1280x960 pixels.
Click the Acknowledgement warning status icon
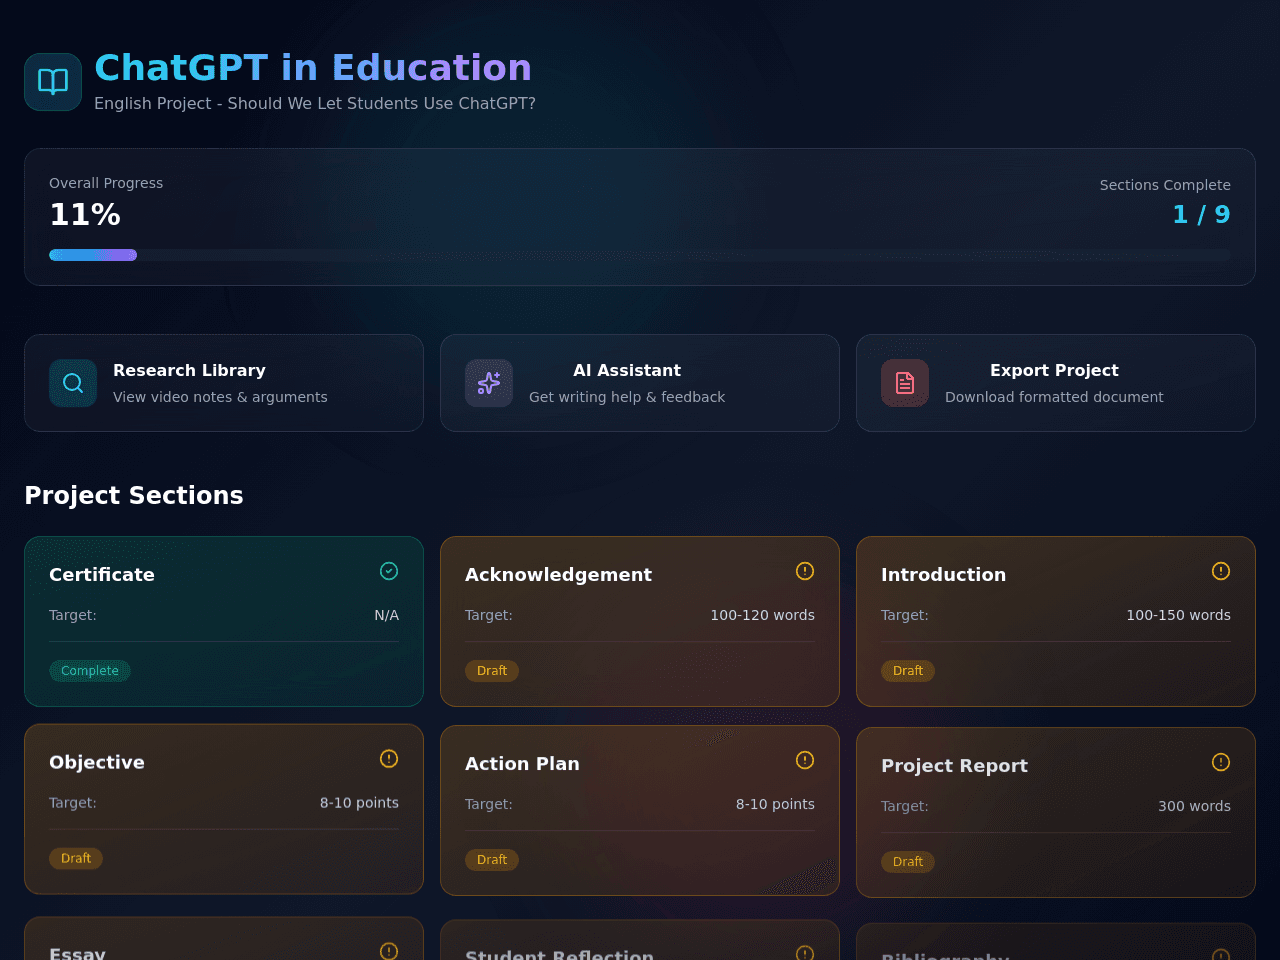[x=805, y=571]
